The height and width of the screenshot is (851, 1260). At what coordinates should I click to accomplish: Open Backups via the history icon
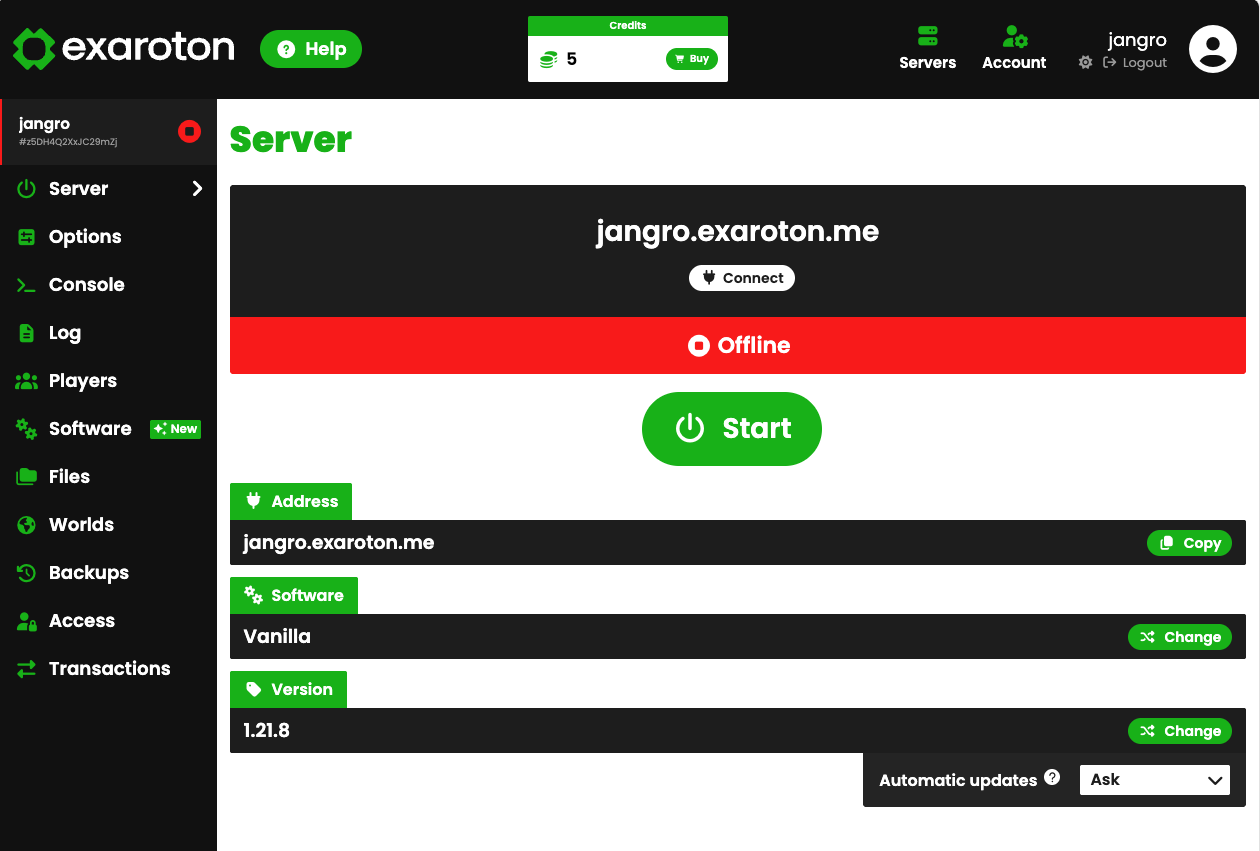click(27, 572)
